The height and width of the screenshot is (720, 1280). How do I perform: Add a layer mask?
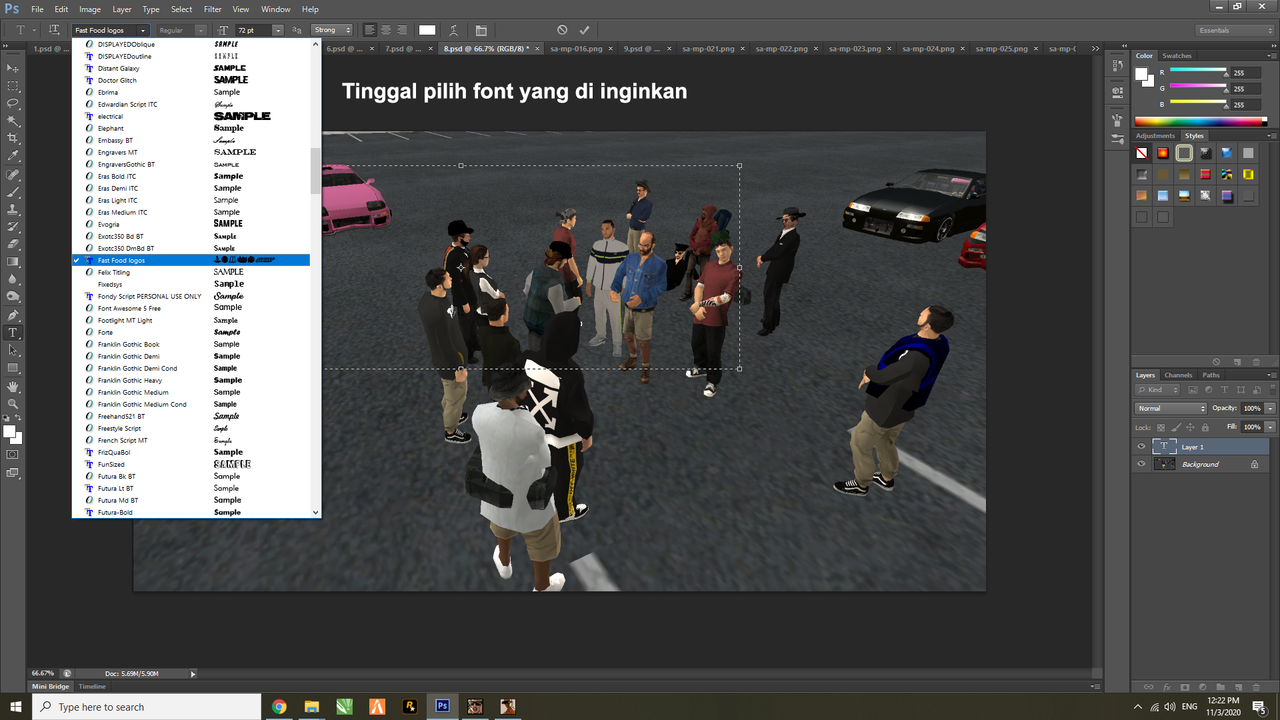click(x=1184, y=687)
